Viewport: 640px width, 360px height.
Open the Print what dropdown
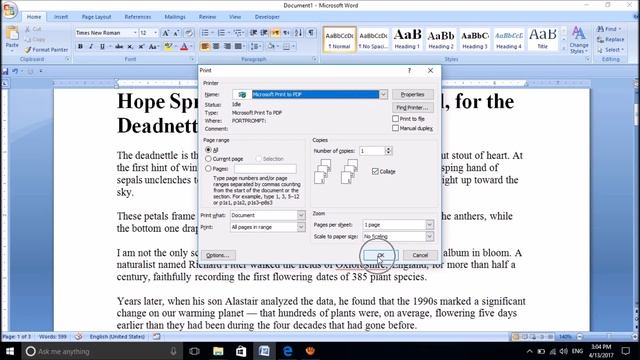(x=301, y=215)
